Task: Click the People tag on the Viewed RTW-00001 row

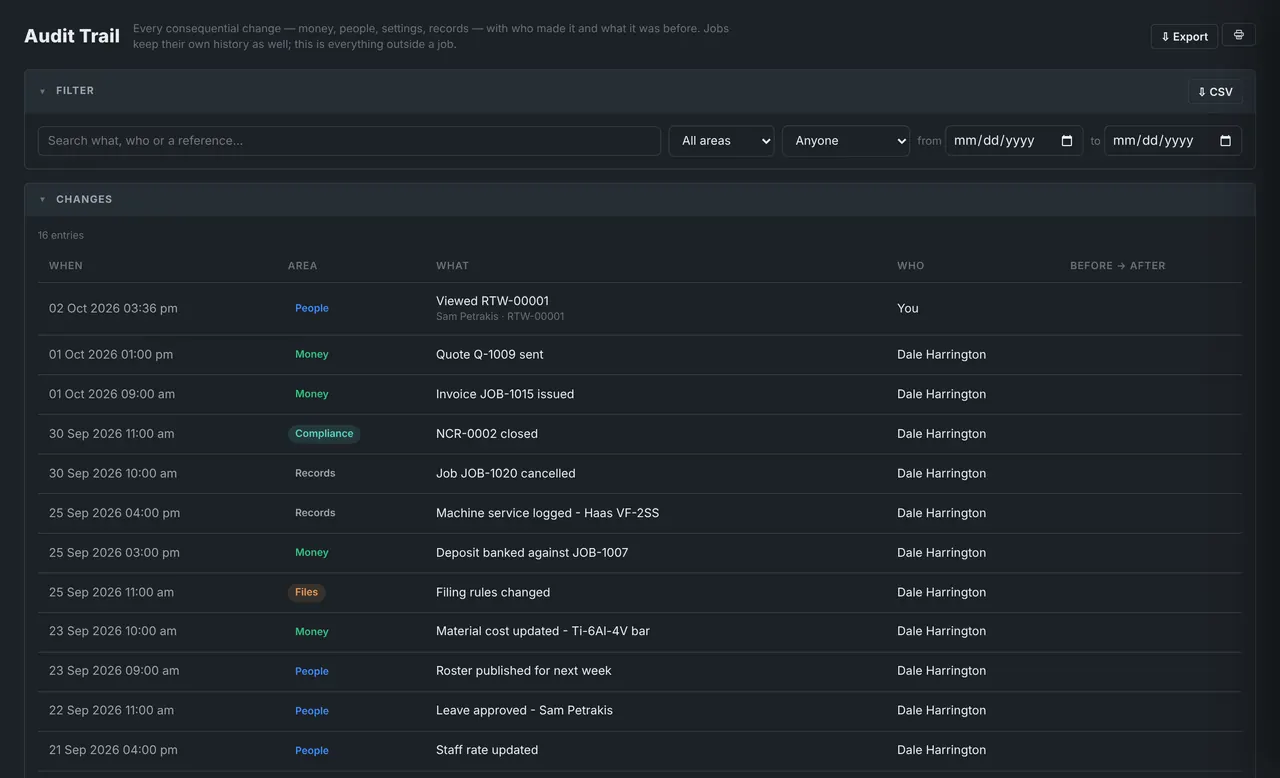Action: 312,308
